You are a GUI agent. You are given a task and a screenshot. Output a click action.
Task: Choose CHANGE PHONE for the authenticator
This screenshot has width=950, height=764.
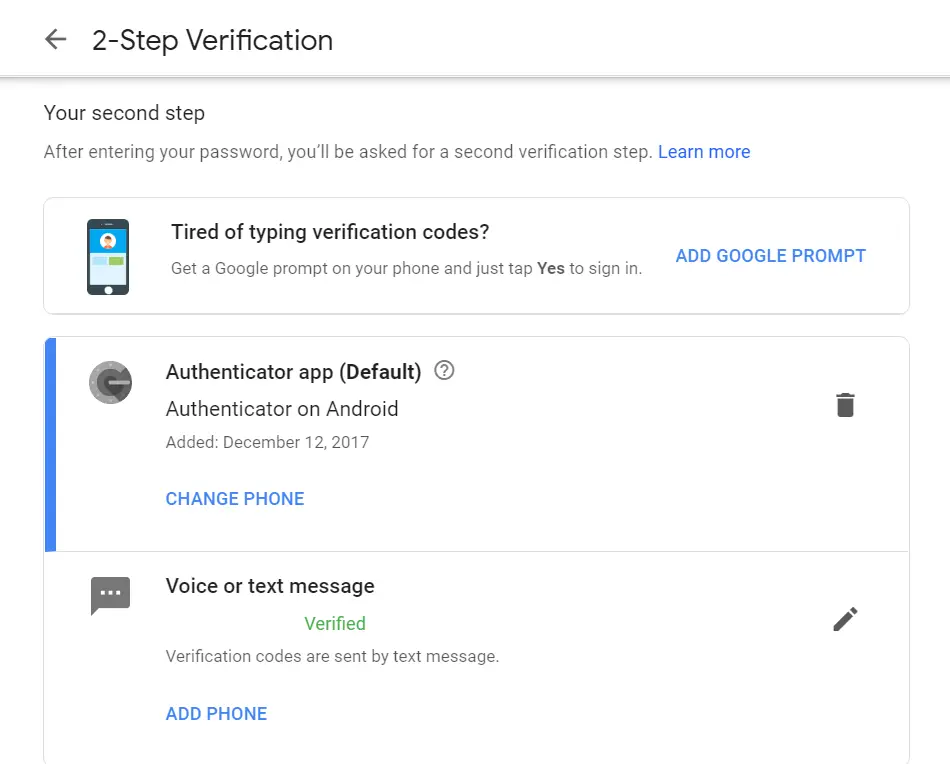tap(235, 499)
